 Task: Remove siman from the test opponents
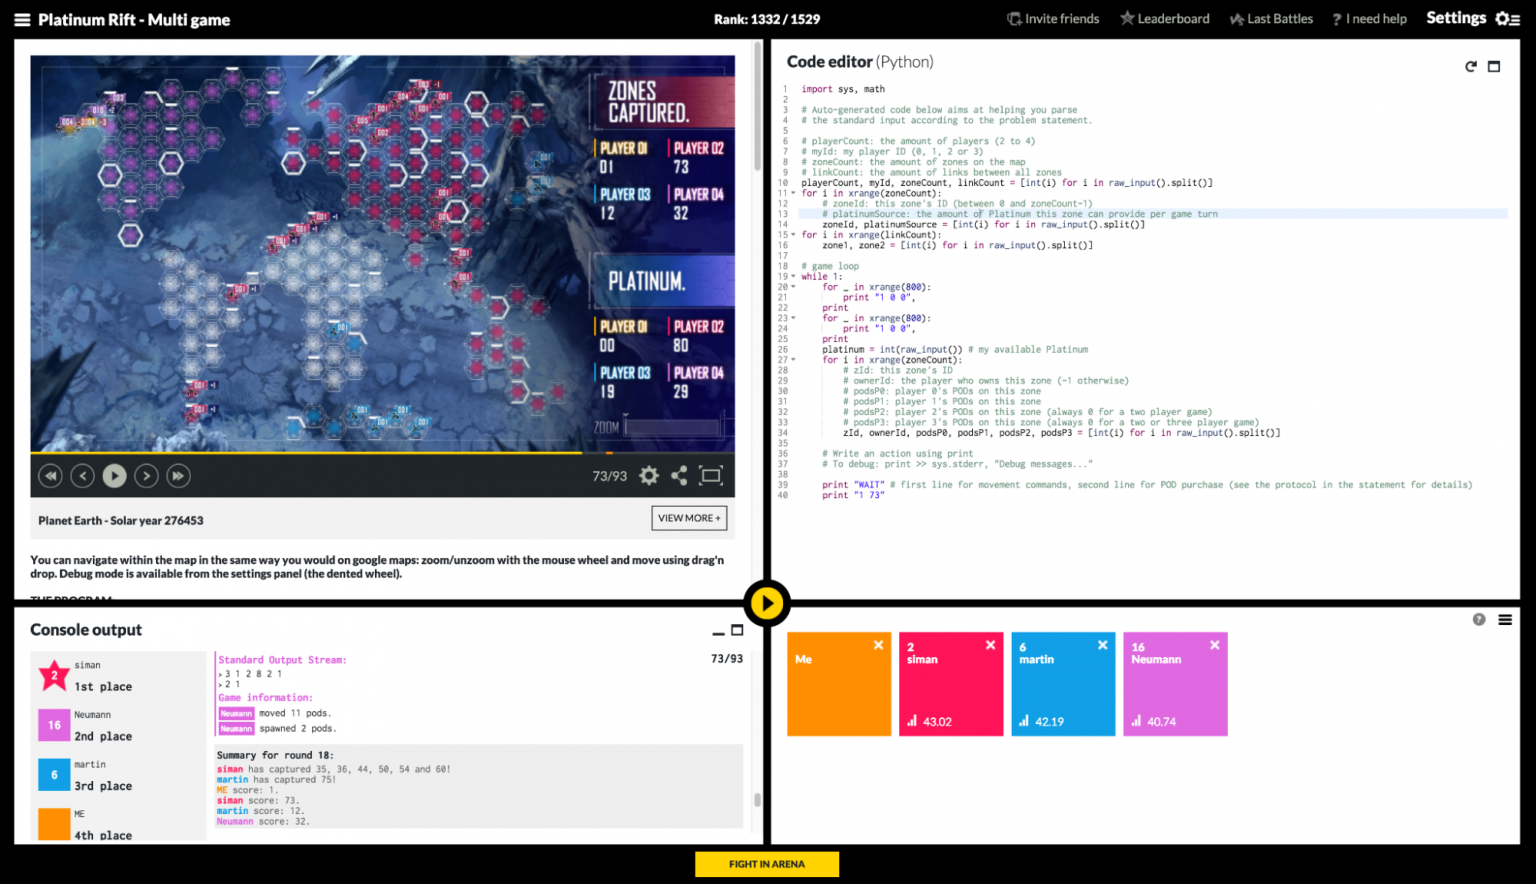[x=990, y=645]
